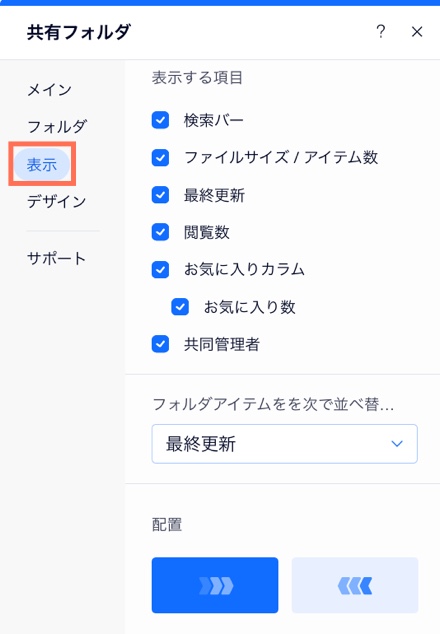Close the 共有フォルダ settings panel
Image resolution: width=440 pixels, height=634 pixels.
click(417, 32)
